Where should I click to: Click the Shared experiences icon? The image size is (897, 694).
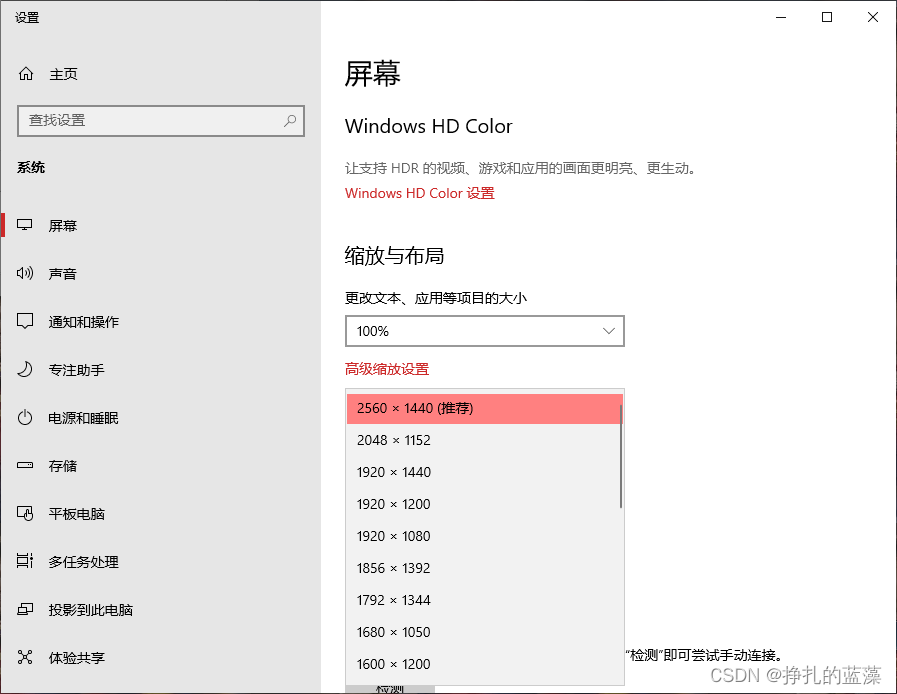coord(25,657)
